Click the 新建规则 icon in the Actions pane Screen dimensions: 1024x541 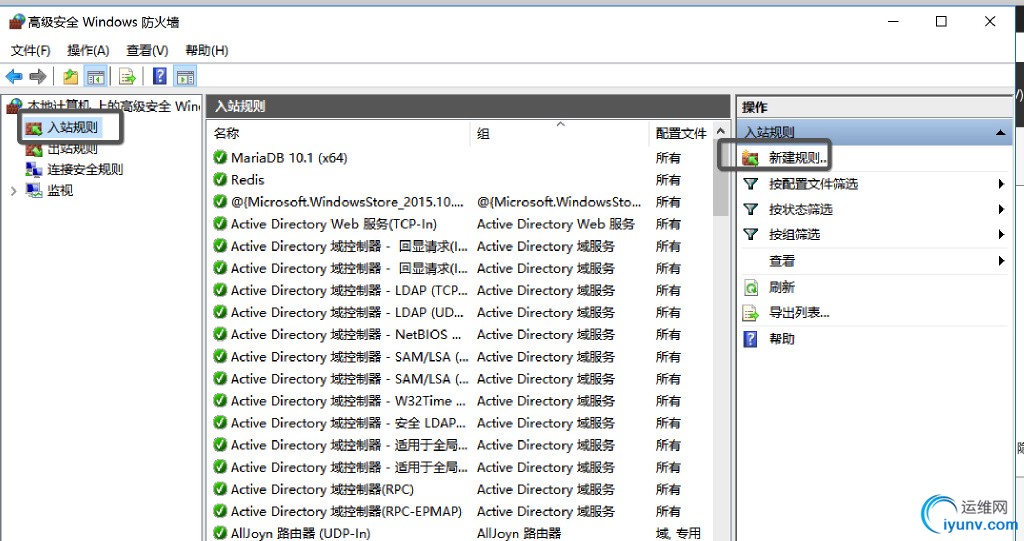tap(751, 157)
